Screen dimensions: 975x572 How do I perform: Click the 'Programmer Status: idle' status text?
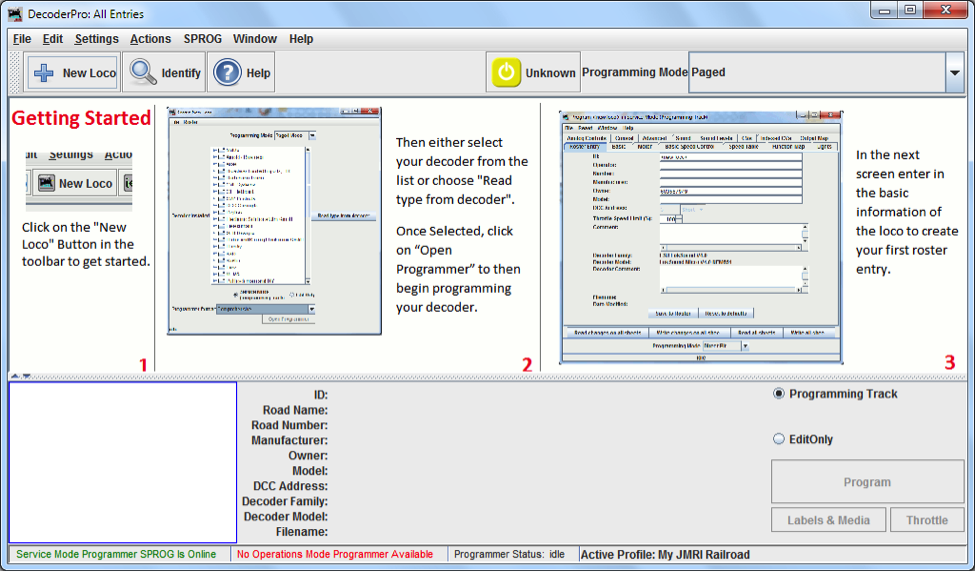[509, 554]
